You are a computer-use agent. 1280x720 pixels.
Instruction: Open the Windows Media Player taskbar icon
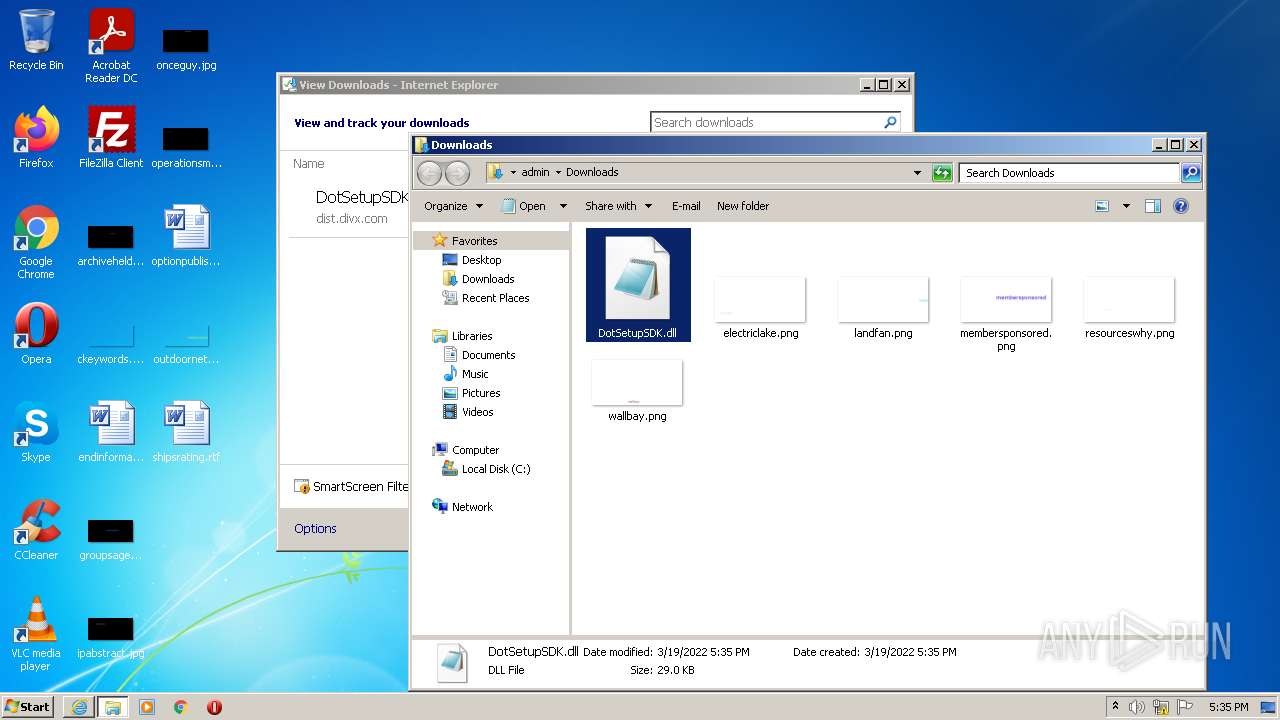click(x=147, y=707)
